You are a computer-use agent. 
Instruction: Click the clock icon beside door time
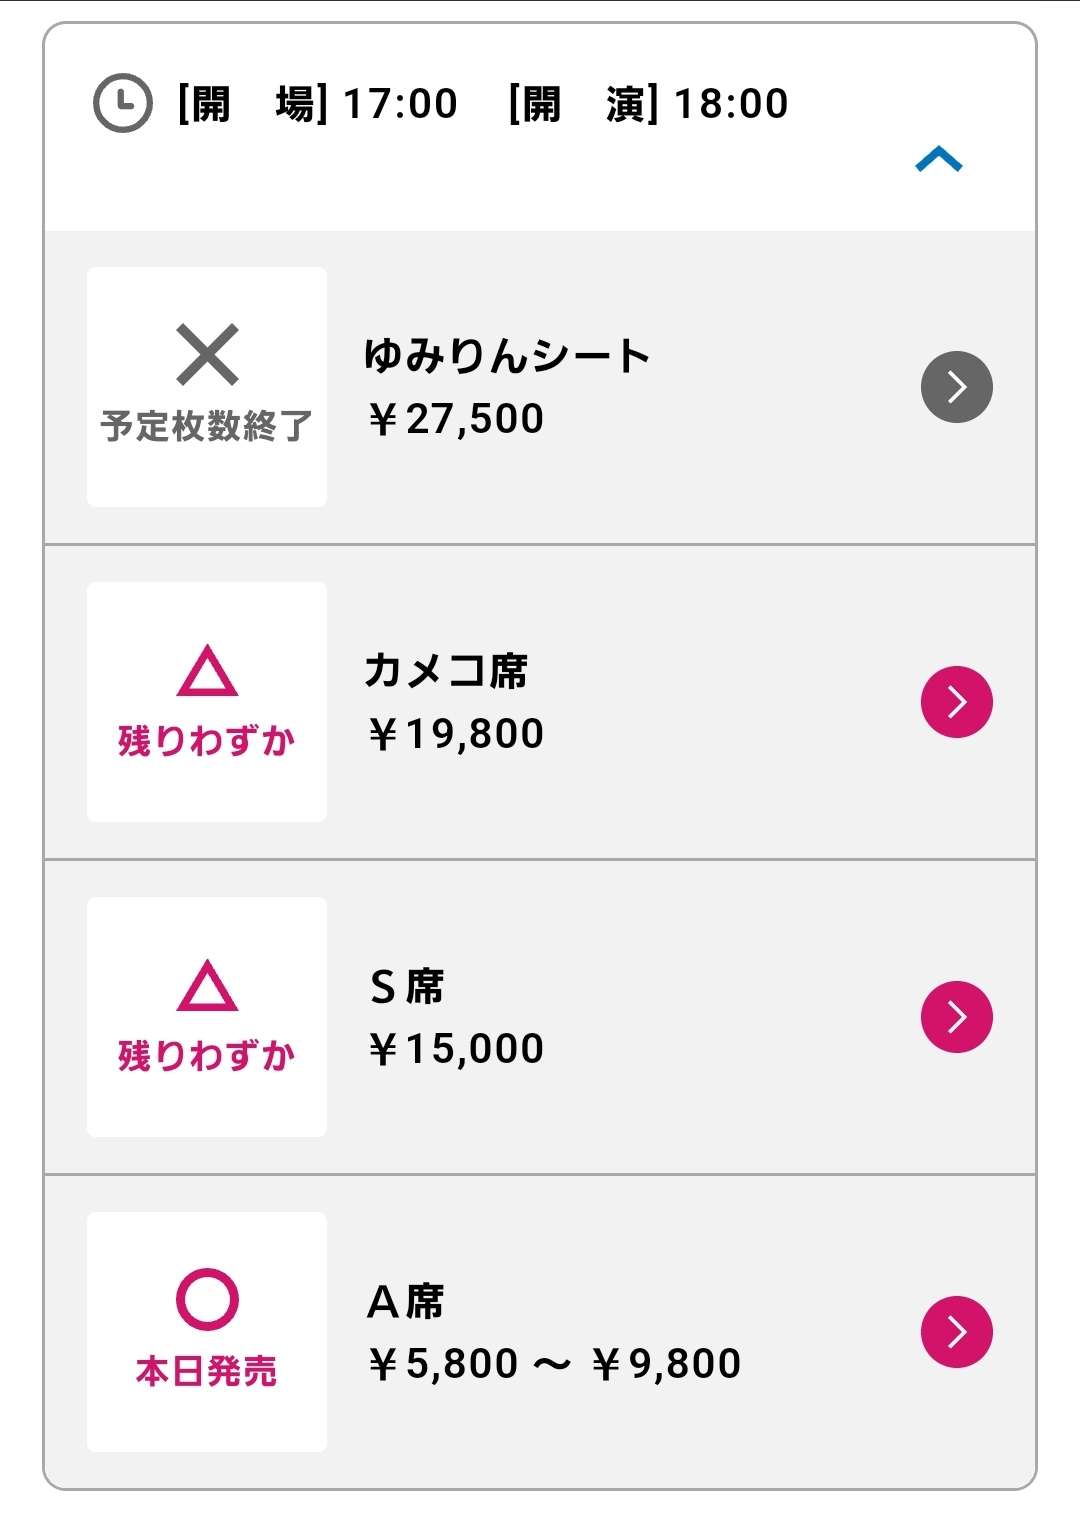pos(122,103)
